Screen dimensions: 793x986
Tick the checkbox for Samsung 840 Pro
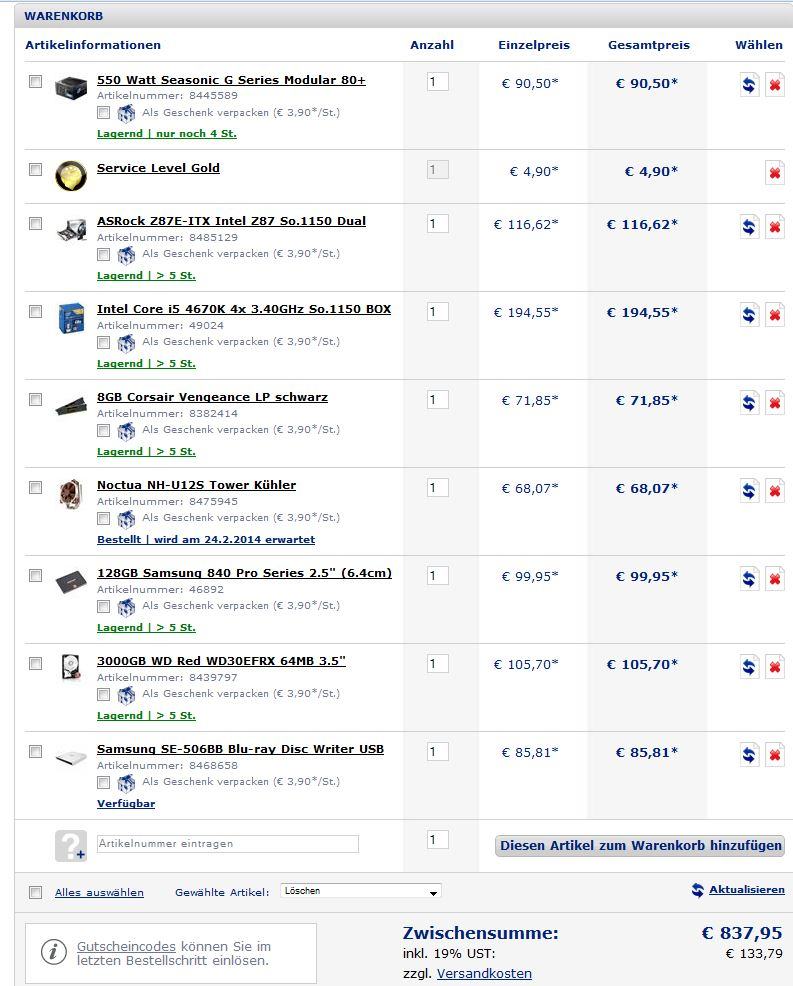(36, 576)
